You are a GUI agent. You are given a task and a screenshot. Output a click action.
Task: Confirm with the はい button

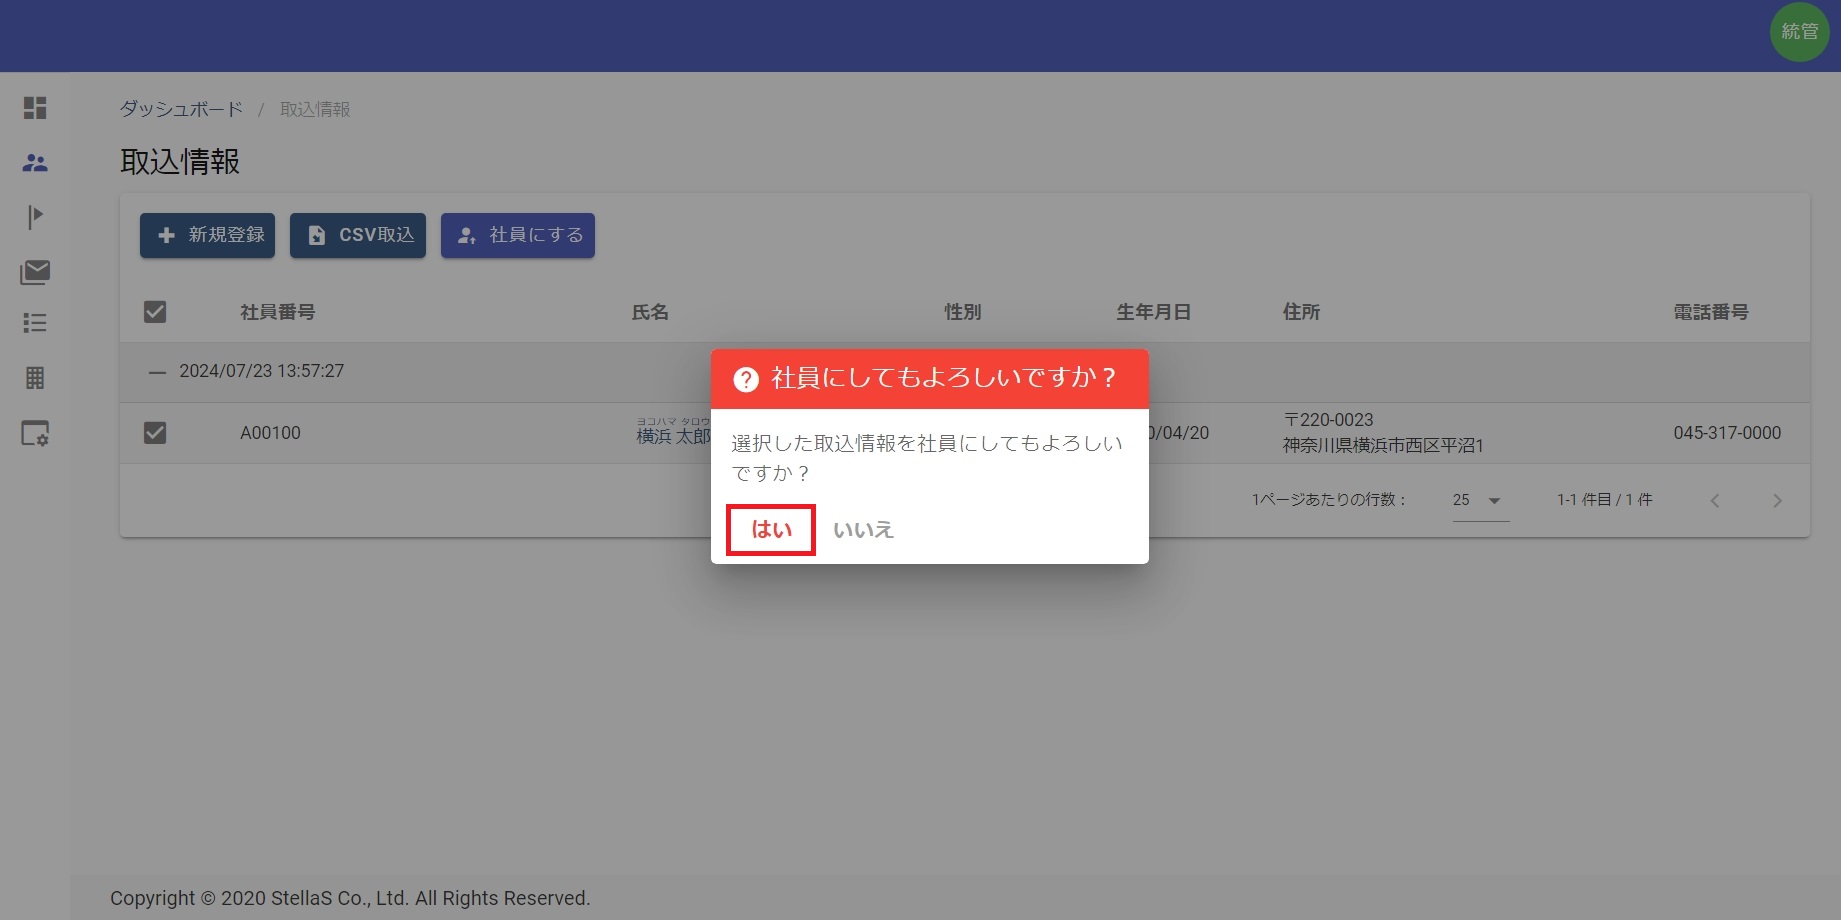pyautogui.click(x=771, y=530)
